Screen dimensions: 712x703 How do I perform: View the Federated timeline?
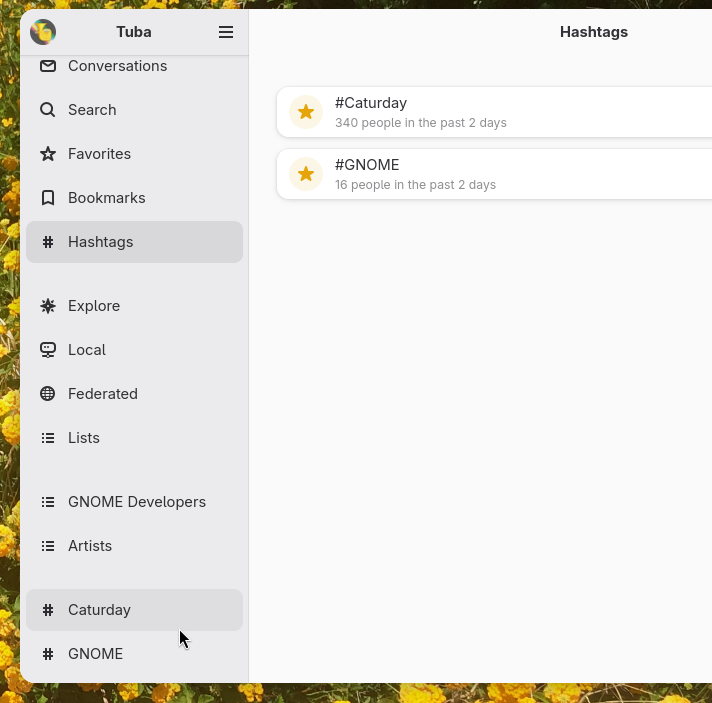pyautogui.click(x=134, y=394)
